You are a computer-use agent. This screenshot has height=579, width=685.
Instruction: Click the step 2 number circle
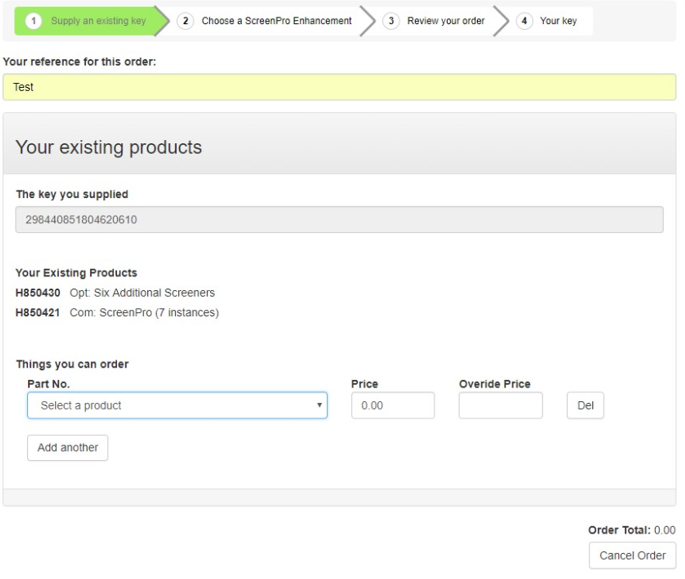click(x=186, y=21)
